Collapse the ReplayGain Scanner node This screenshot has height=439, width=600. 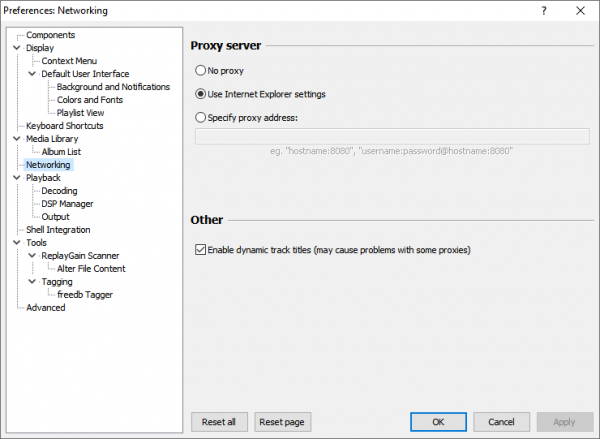tap(32, 256)
